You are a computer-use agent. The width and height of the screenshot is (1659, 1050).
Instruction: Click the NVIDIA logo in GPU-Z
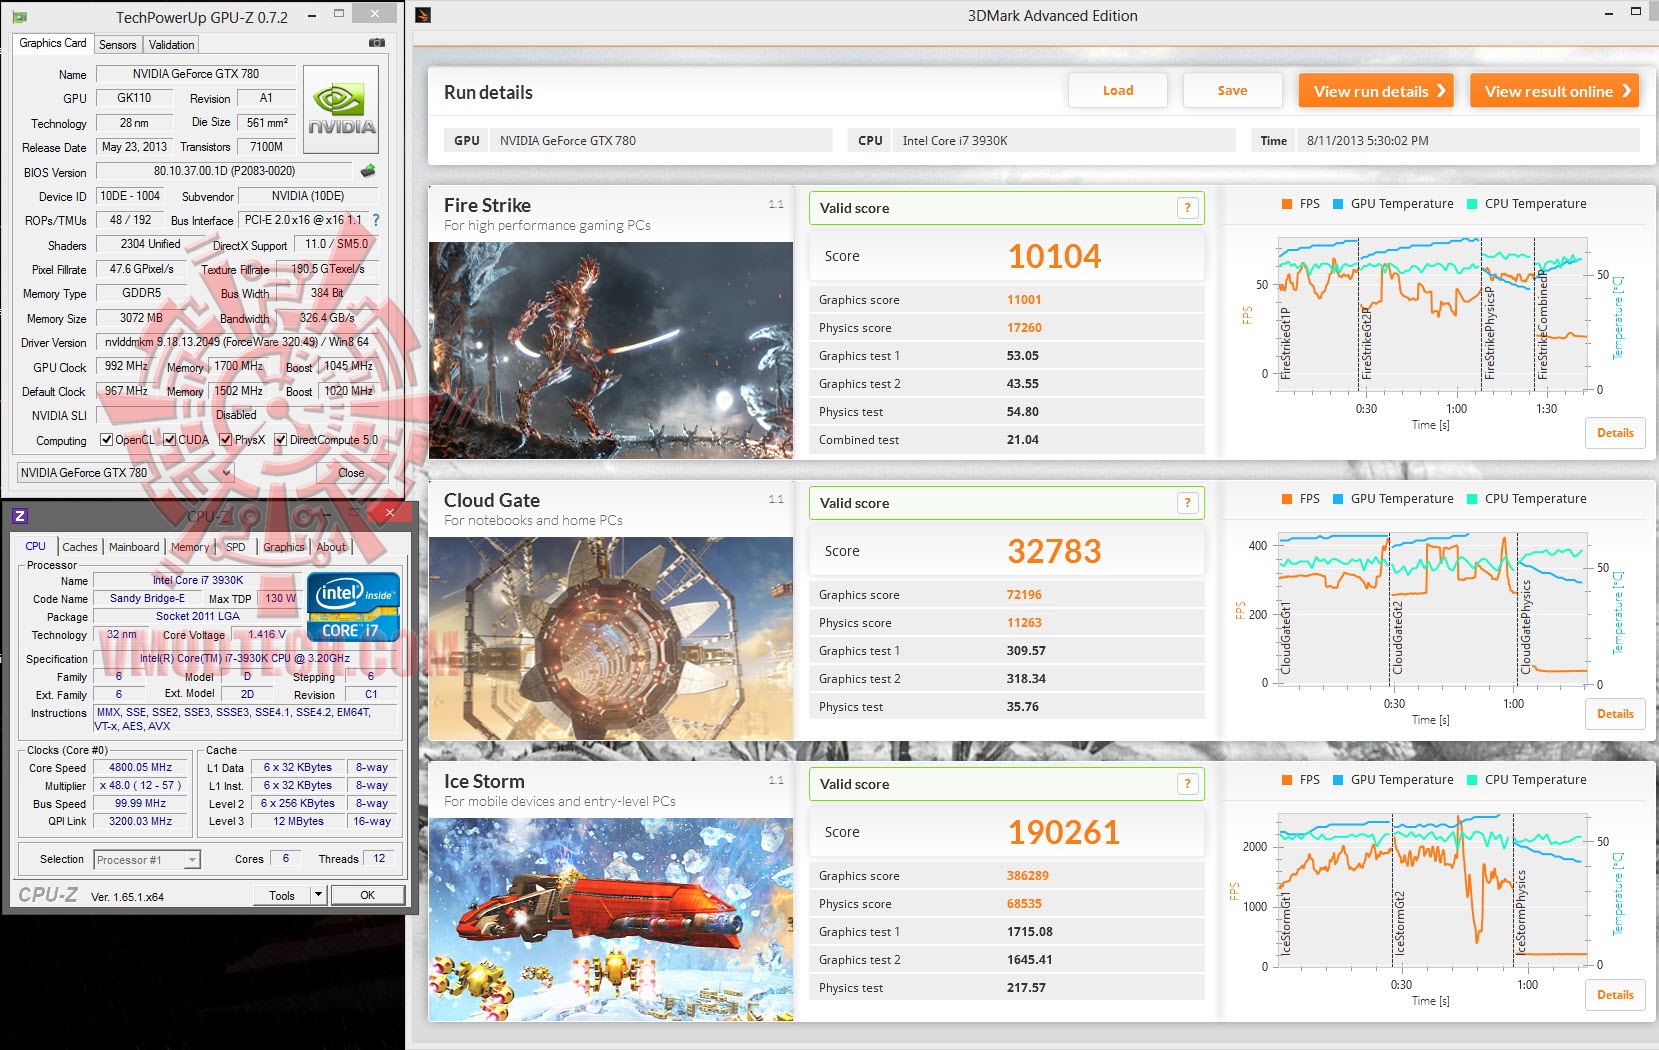[341, 110]
